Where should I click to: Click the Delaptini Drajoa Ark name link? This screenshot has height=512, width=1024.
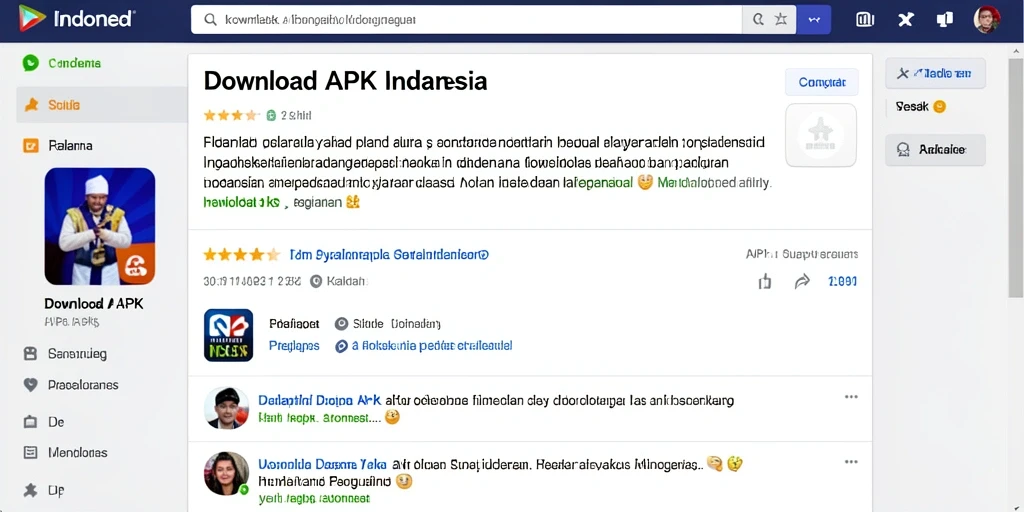tap(319, 400)
